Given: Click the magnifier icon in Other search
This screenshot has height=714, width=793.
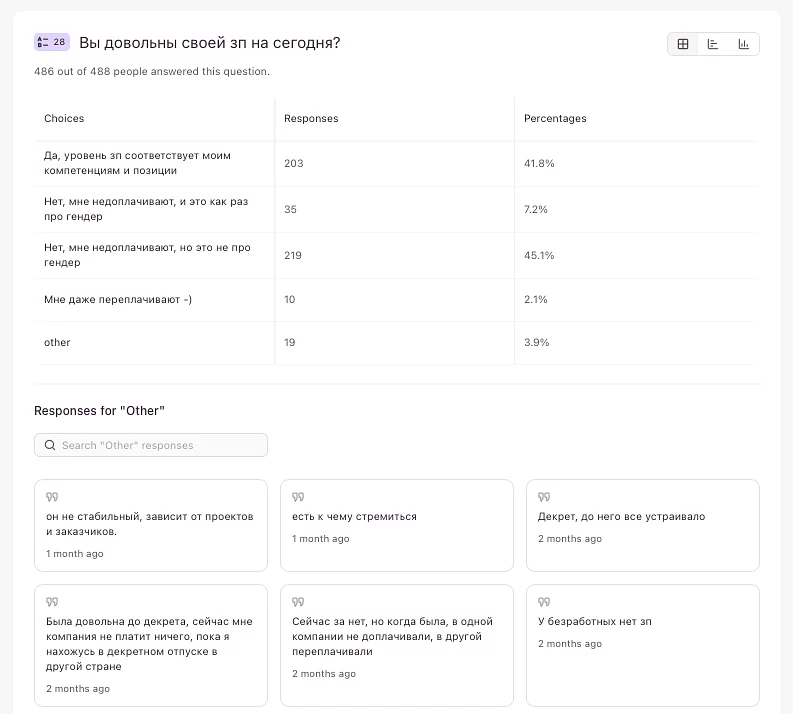Looking at the screenshot, I should [x=49, y=445].
